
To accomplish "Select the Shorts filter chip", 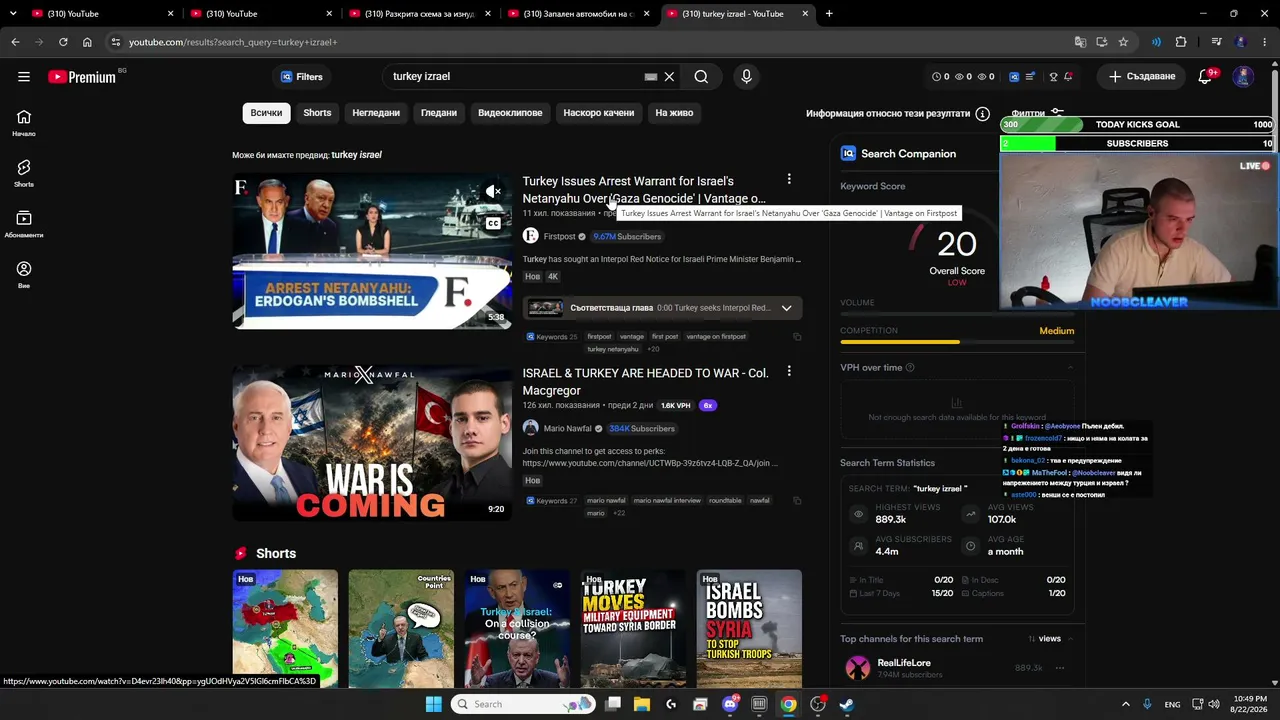I will point(317,113).
